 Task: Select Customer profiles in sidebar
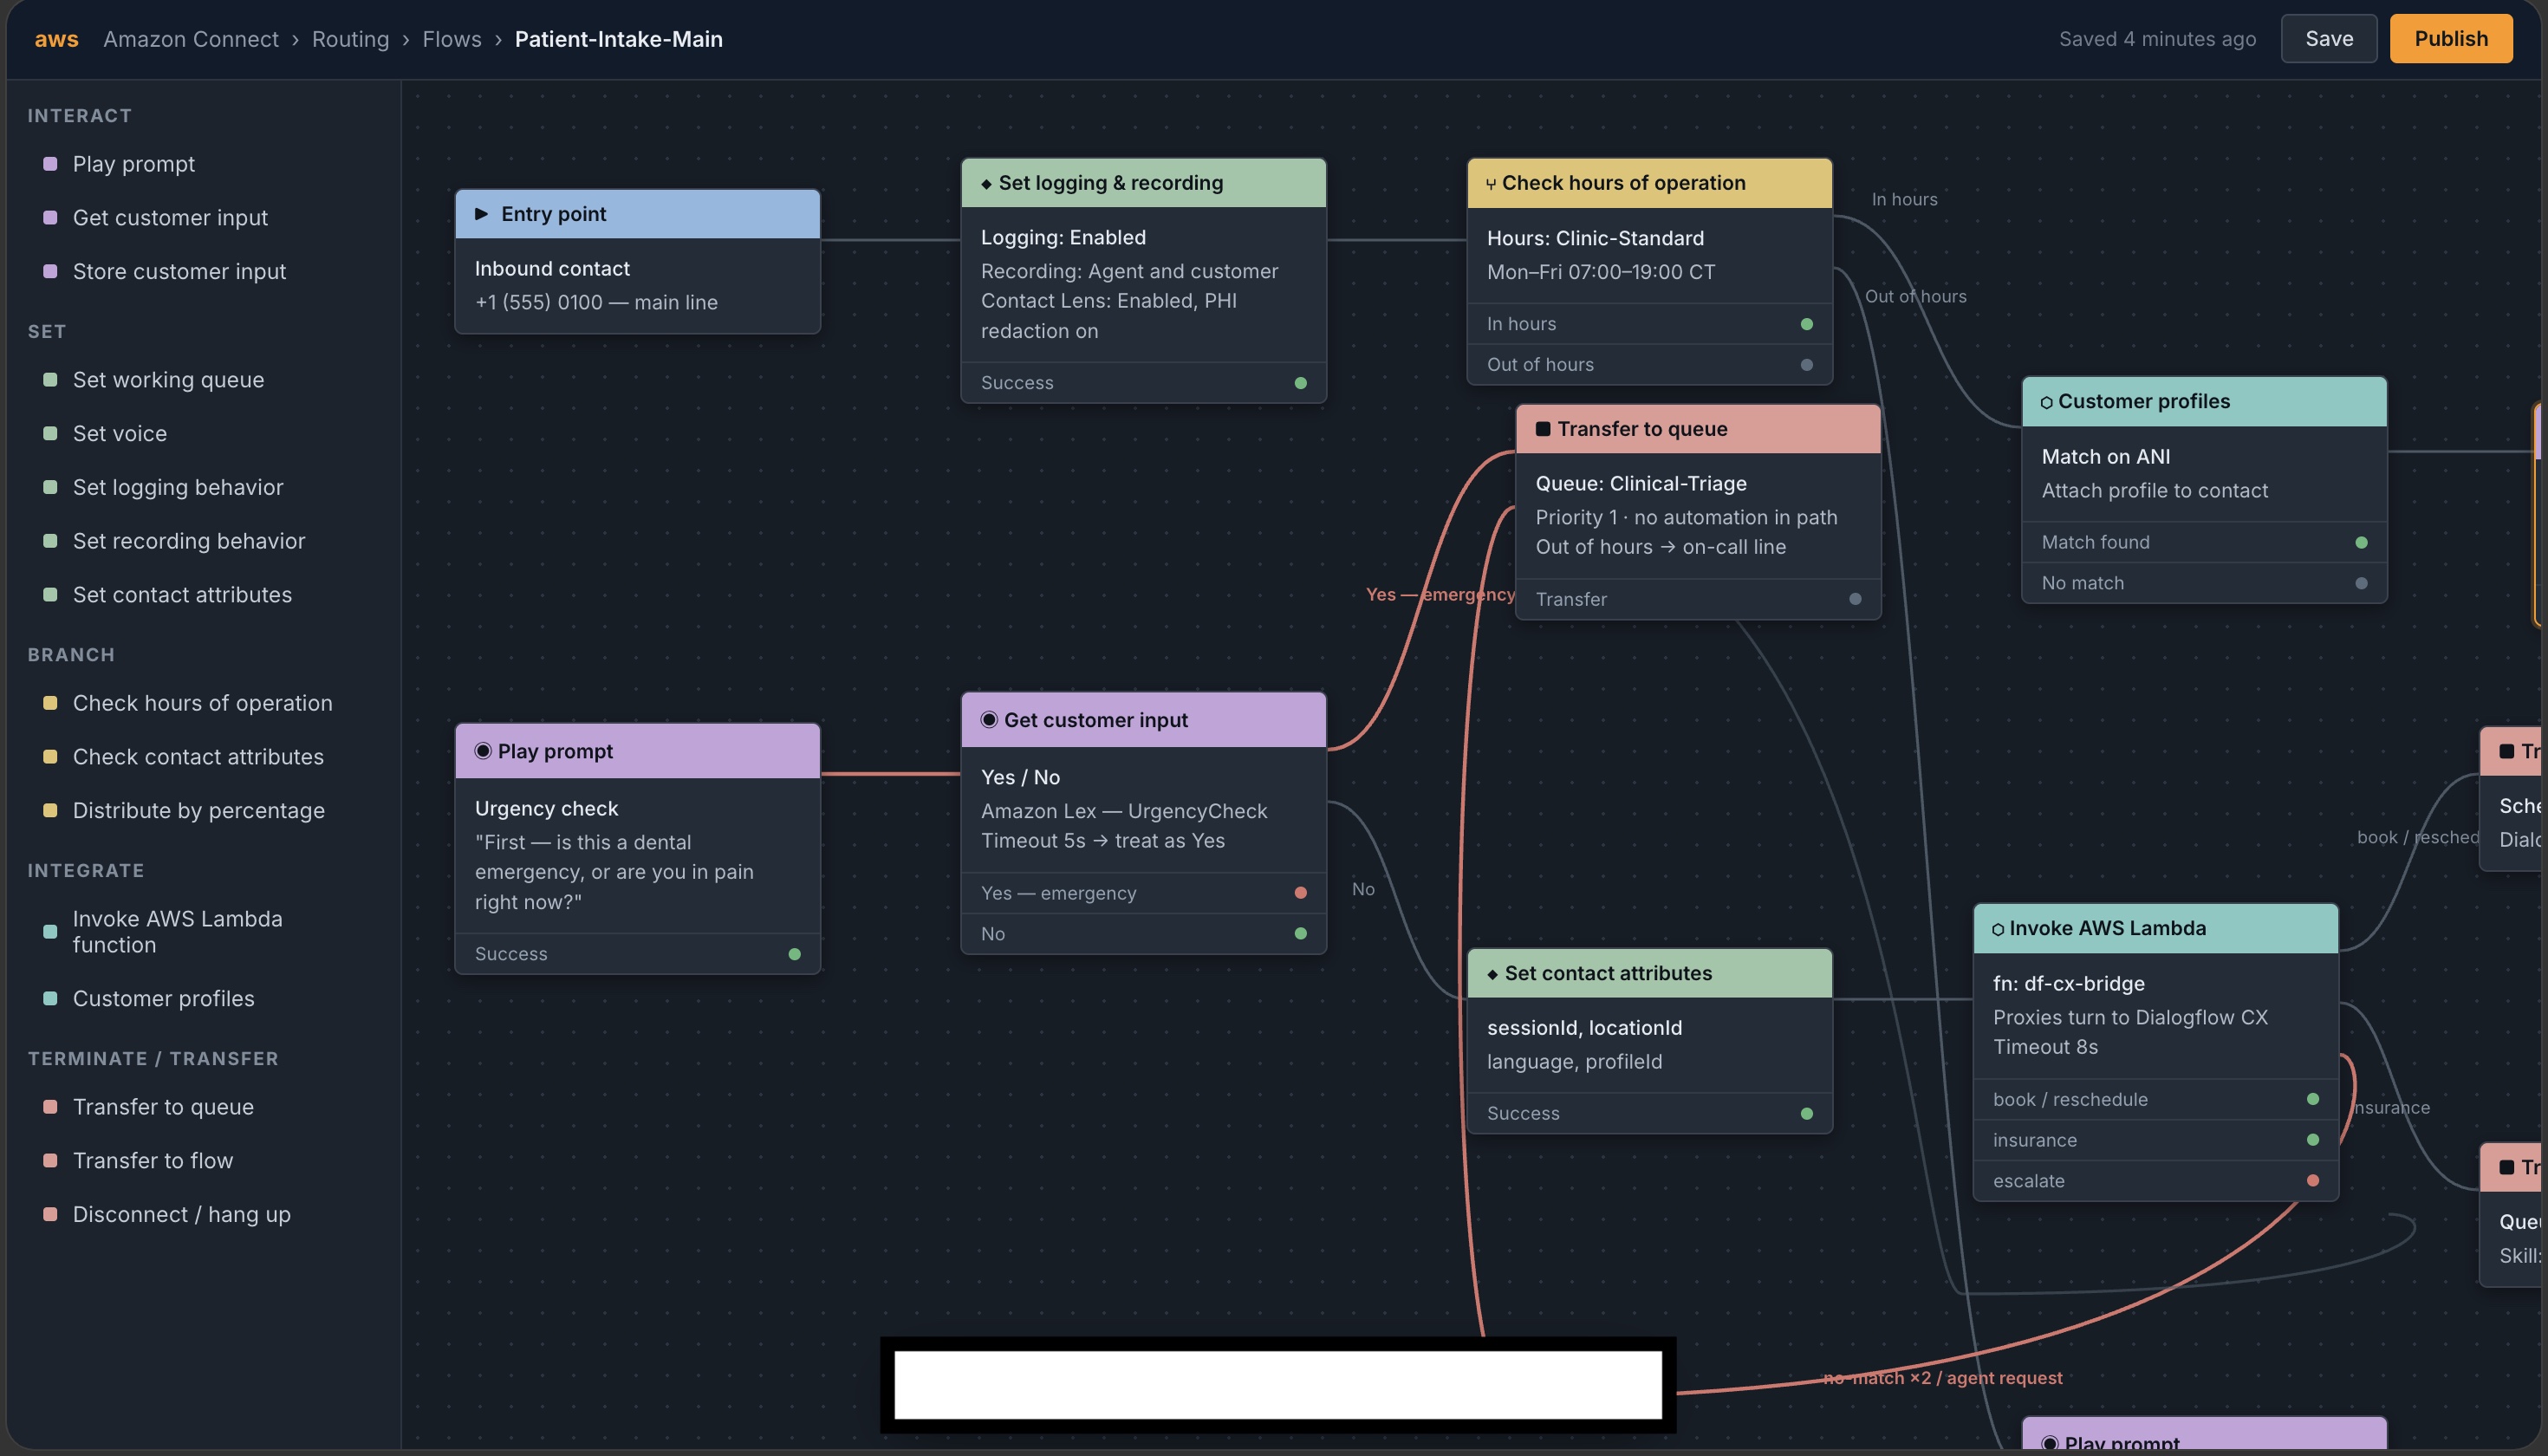pos(163,998)
